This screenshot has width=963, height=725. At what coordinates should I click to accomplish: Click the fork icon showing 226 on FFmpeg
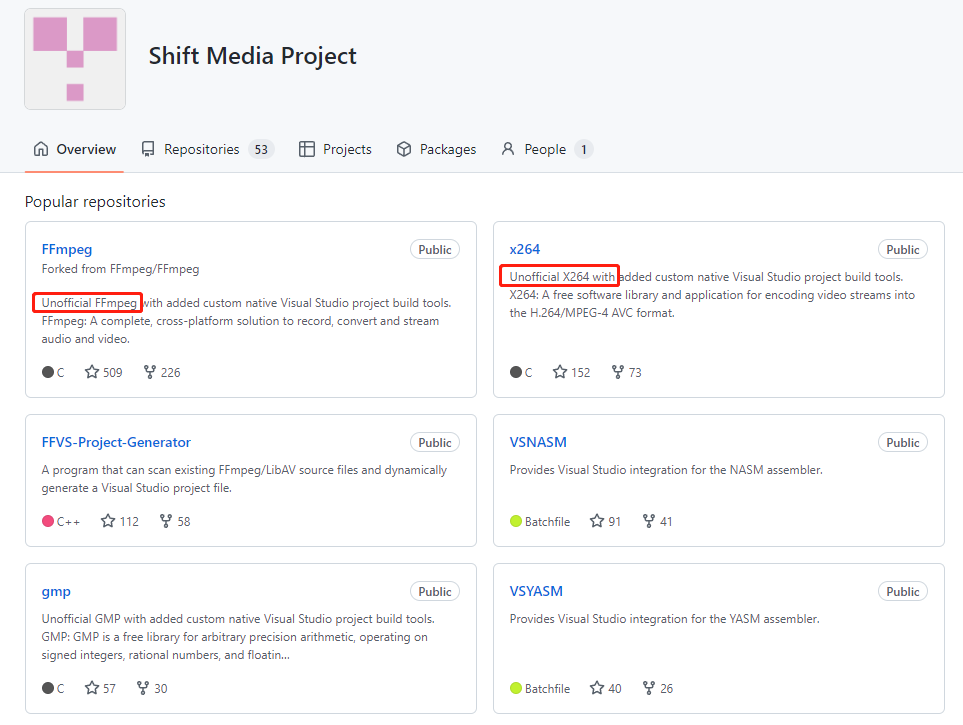150,372
